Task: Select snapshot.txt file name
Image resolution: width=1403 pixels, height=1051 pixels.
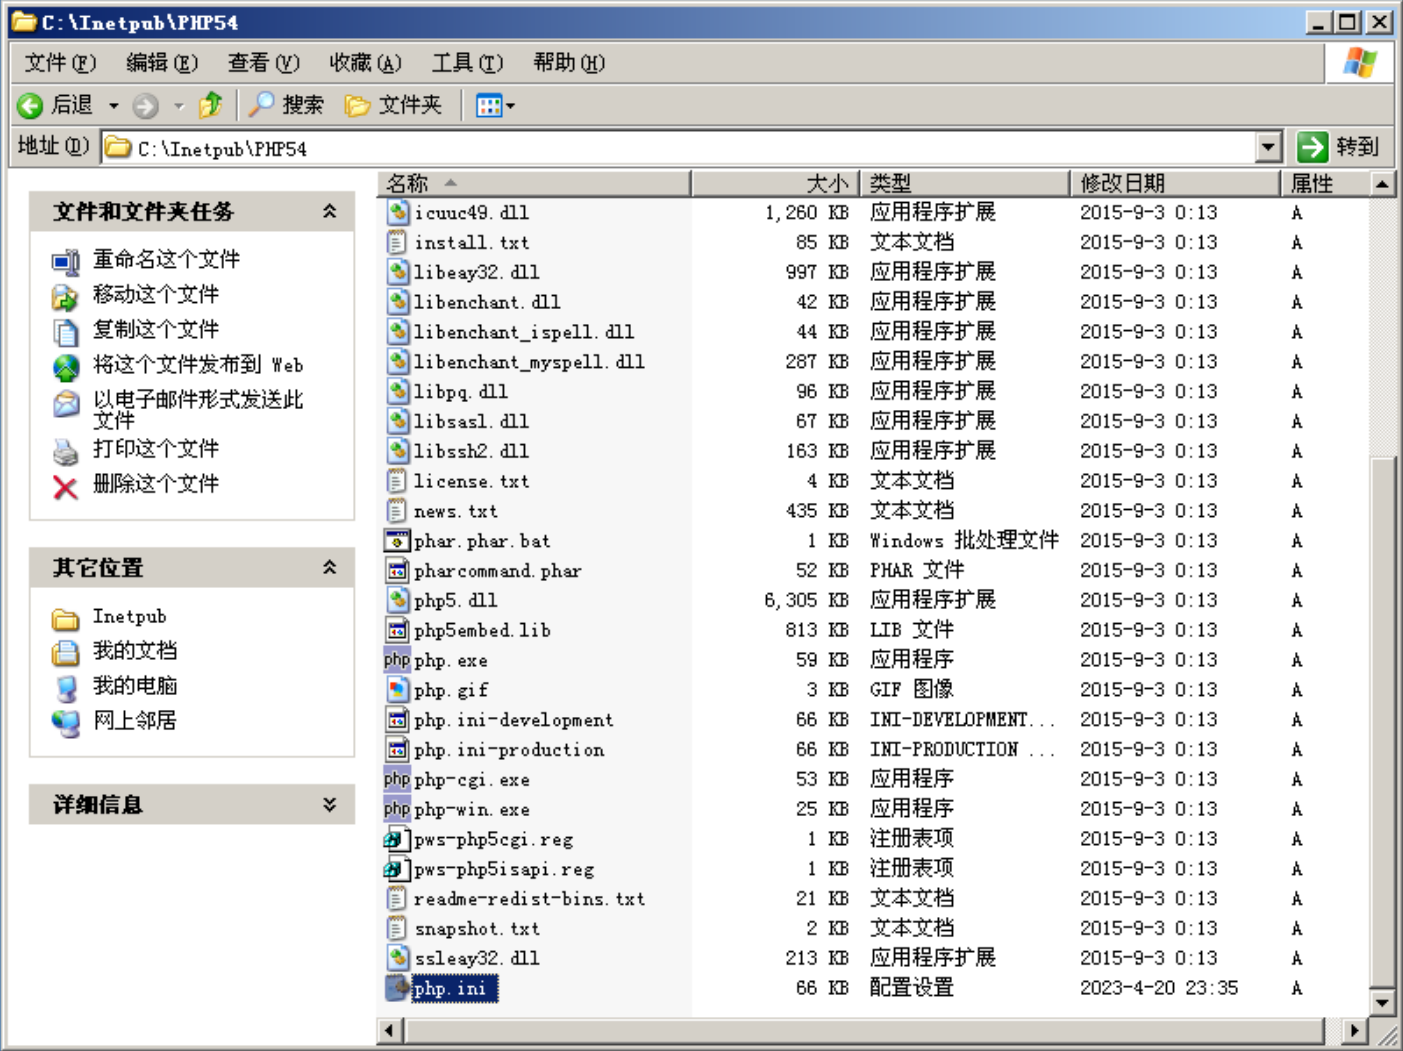Action: [477, 929]
